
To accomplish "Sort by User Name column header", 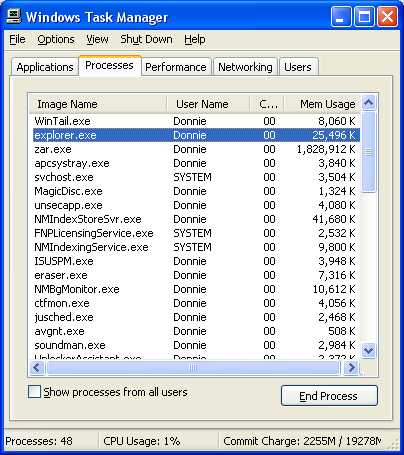I will (208, 104).
